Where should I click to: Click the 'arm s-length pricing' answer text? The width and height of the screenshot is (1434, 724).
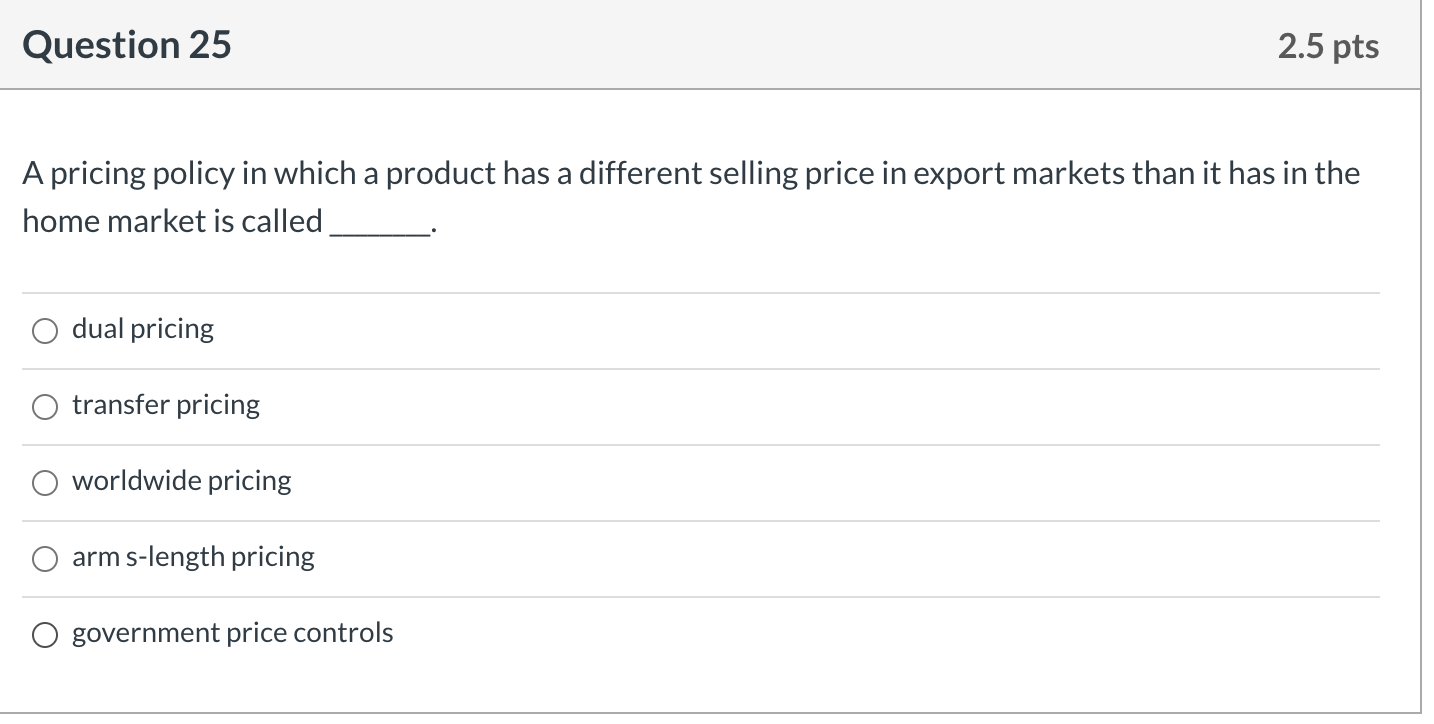193,557
